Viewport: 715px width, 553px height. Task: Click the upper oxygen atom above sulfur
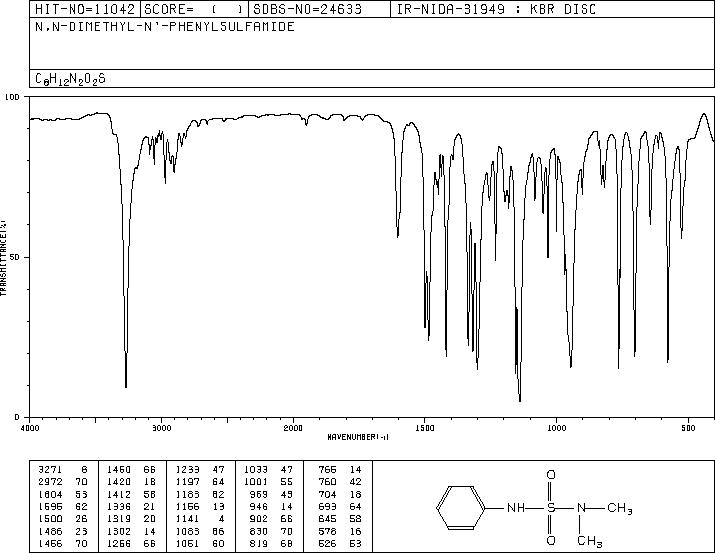click(551, 475)
